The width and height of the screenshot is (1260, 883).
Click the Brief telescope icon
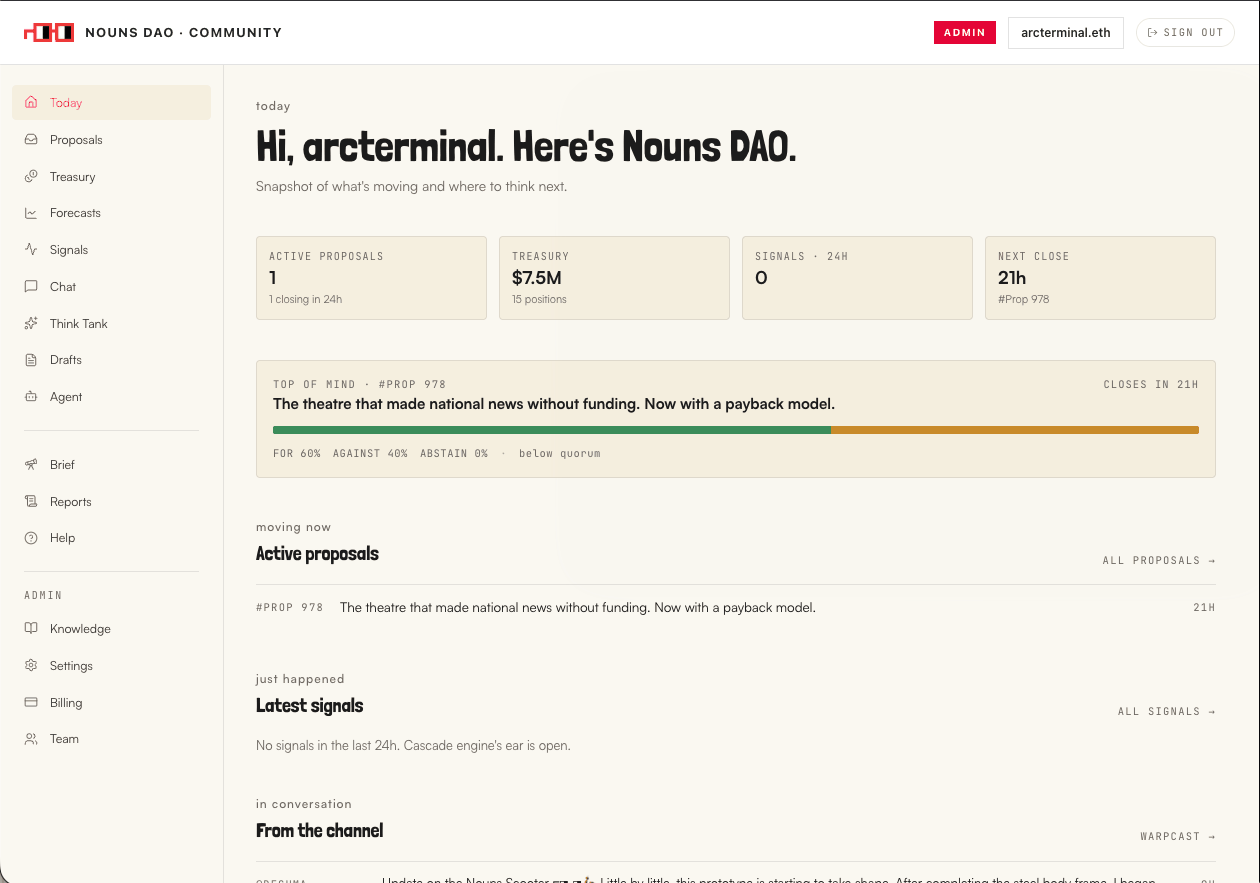[31, 464]
